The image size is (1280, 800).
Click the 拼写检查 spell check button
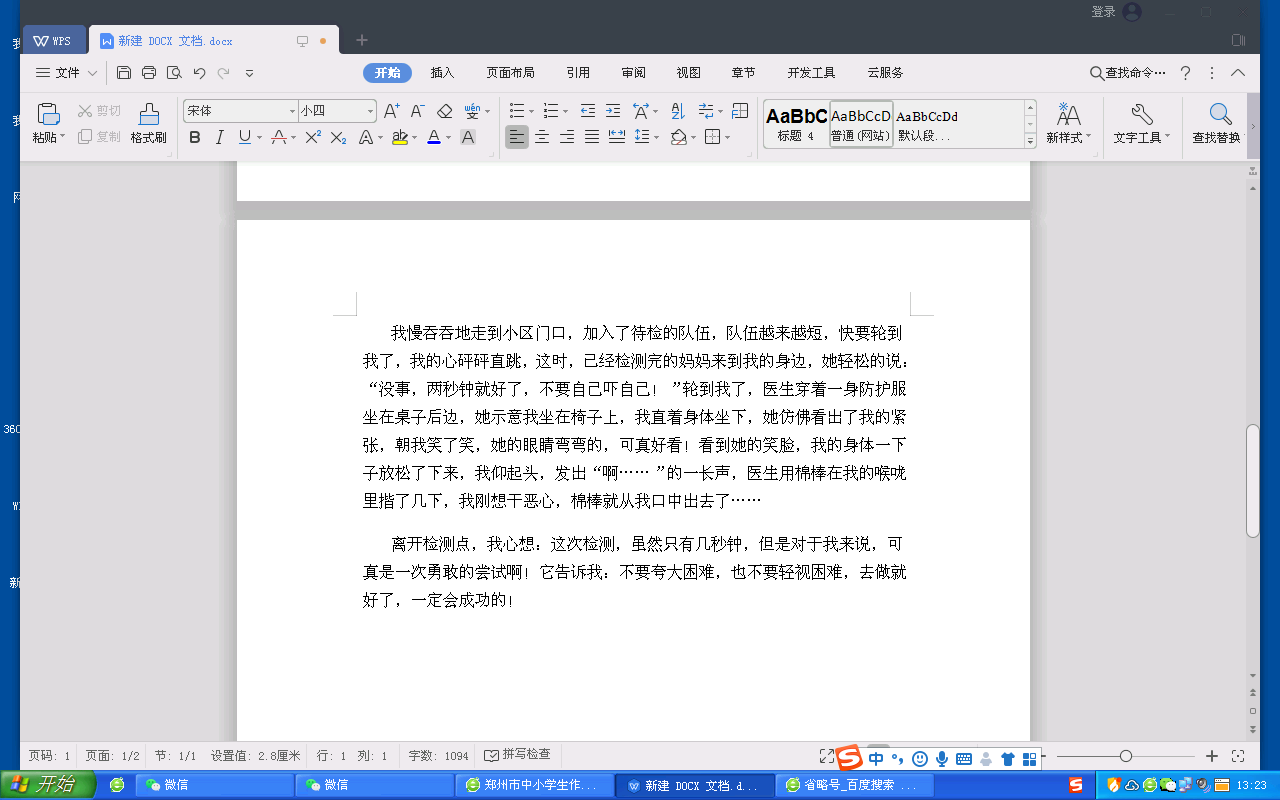[x=517, y=754]
